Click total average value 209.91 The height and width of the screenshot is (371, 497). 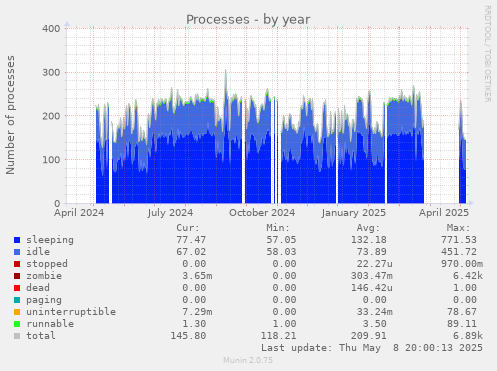point(368,336)
